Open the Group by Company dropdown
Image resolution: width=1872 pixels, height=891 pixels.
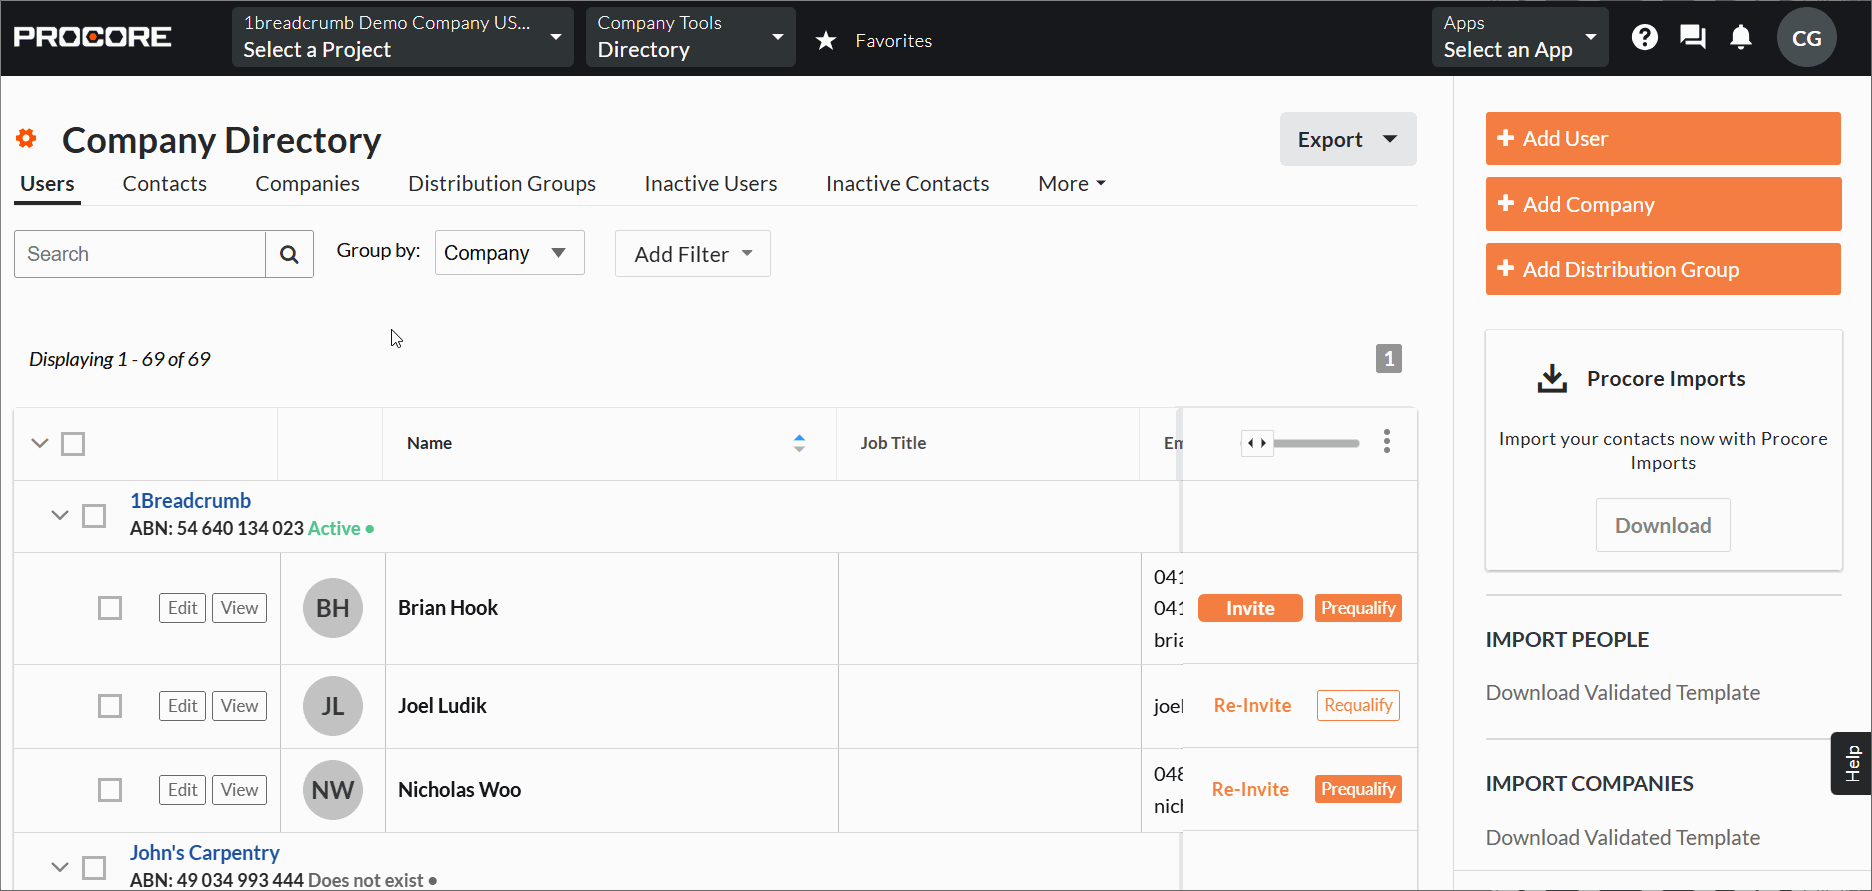(x=509, y=253)
